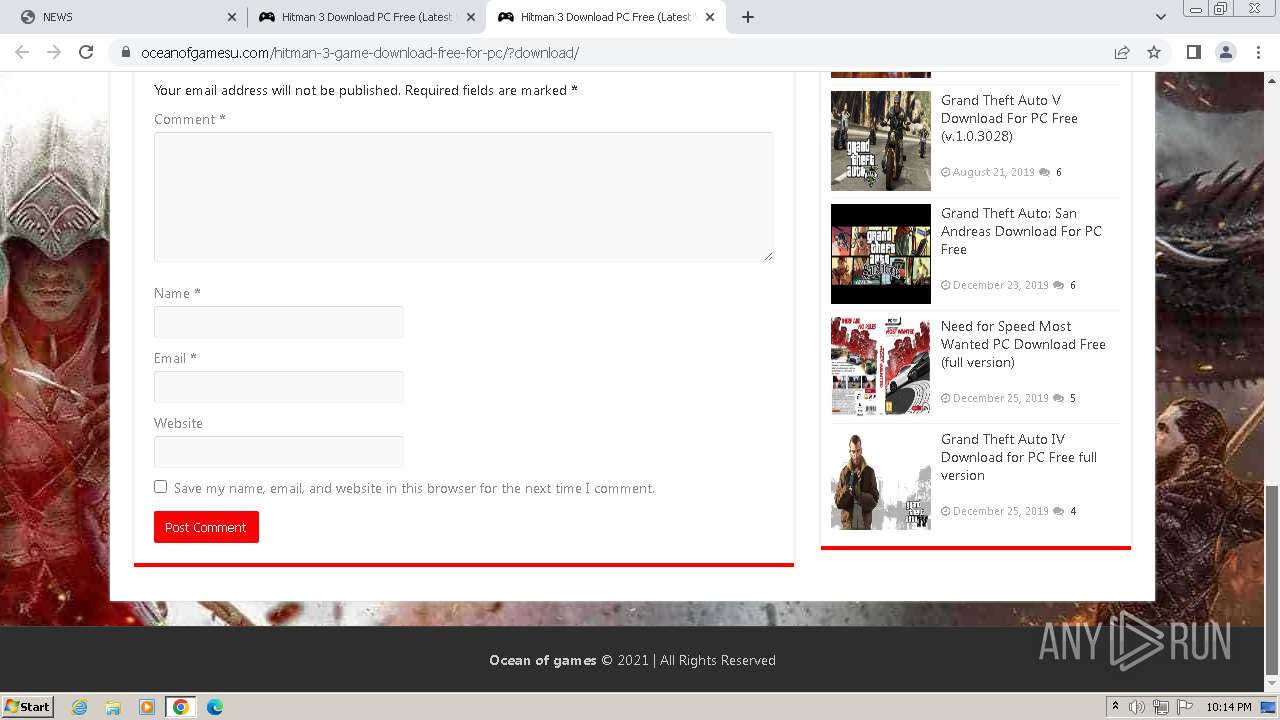Screen dimensions: 1280x720
Task: Focus the Name input field
Action: (279, 322)
